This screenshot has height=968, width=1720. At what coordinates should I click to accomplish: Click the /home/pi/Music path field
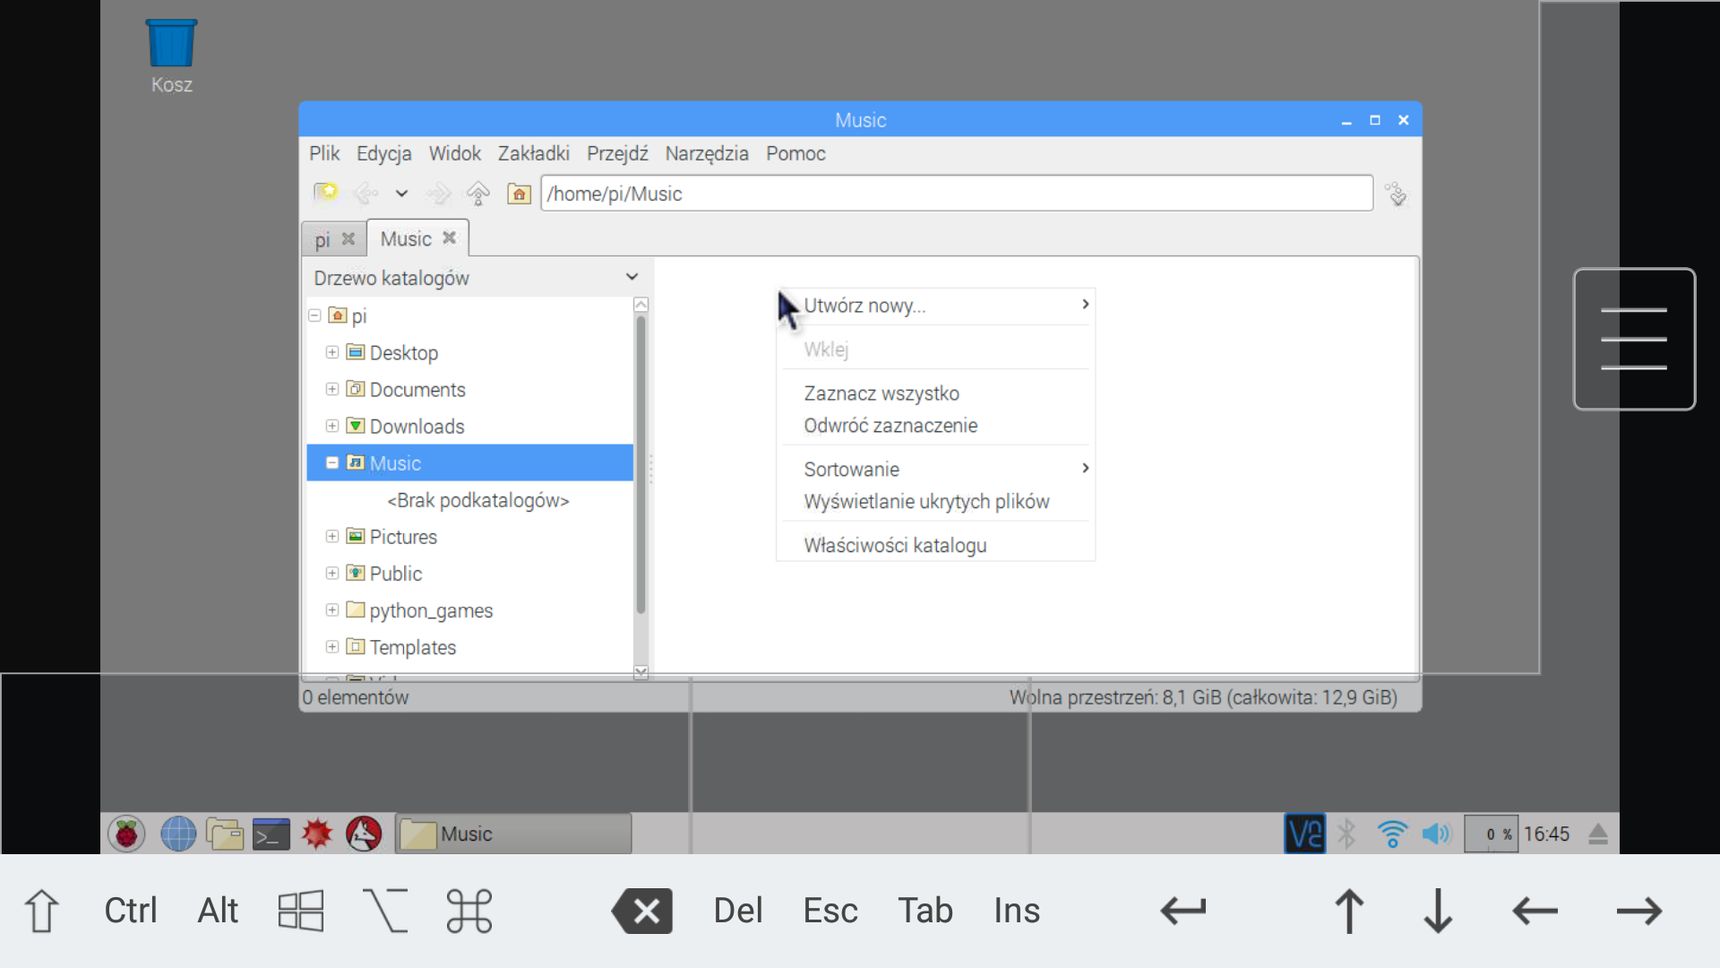[x=957, y=193]
